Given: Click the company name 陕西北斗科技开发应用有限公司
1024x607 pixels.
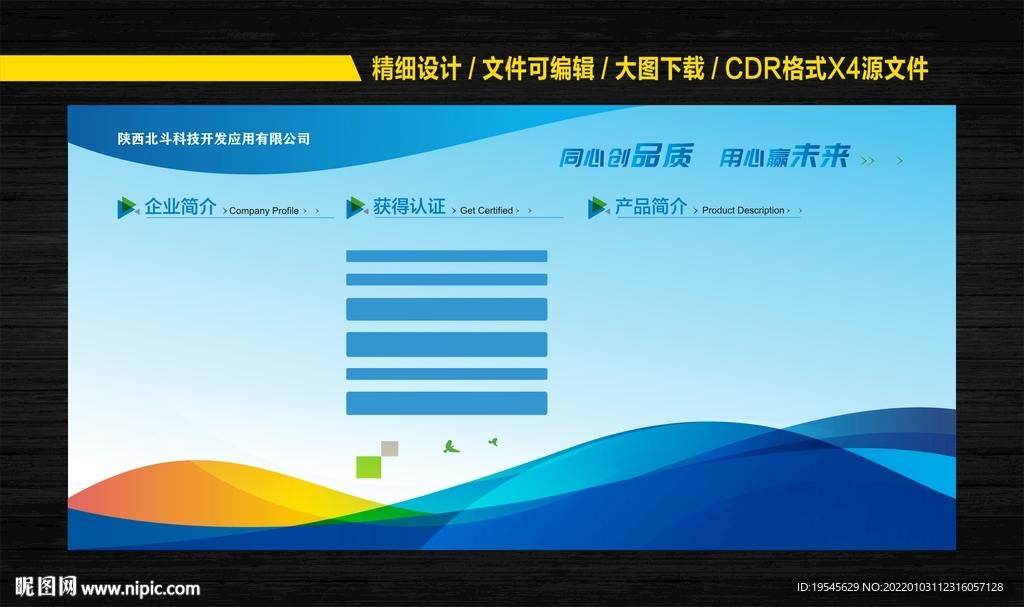Looking at the screenshot, I should pos(214,139).
